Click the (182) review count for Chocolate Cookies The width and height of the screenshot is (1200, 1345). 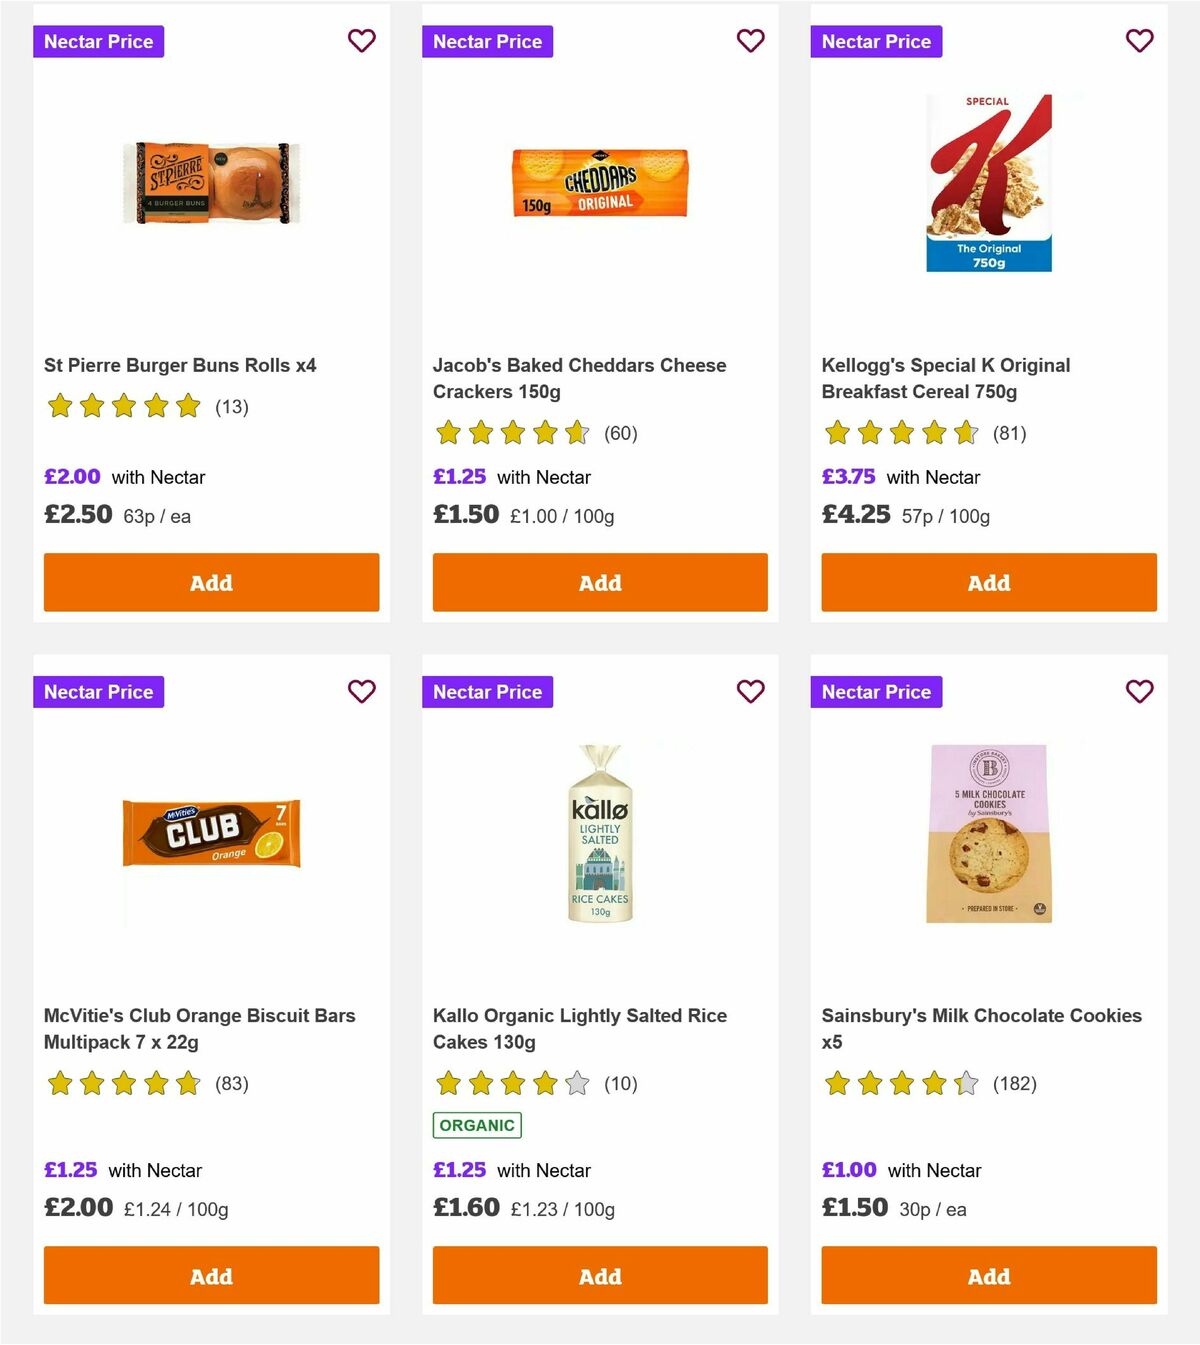(1014, 1083)
